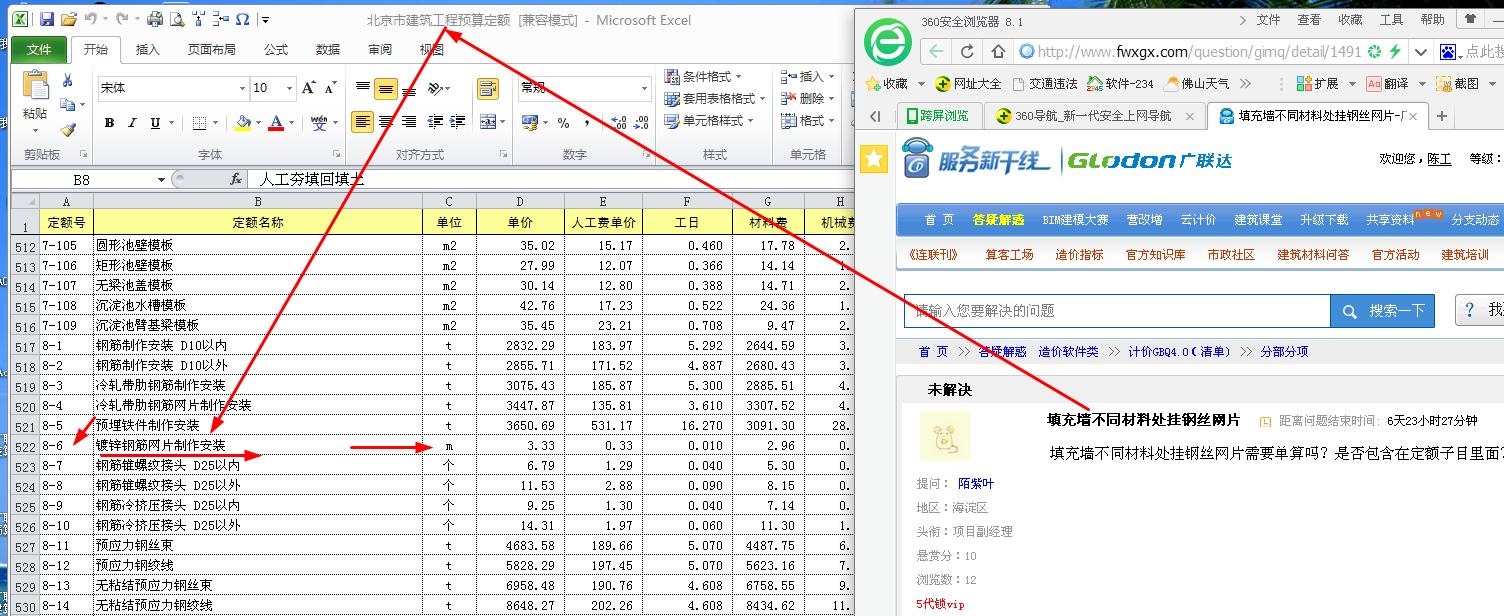Switch to the 插入 ribbon tab
Image resolution: width=1504 pixels, height=616 pixels.
(x=147, y=49)
